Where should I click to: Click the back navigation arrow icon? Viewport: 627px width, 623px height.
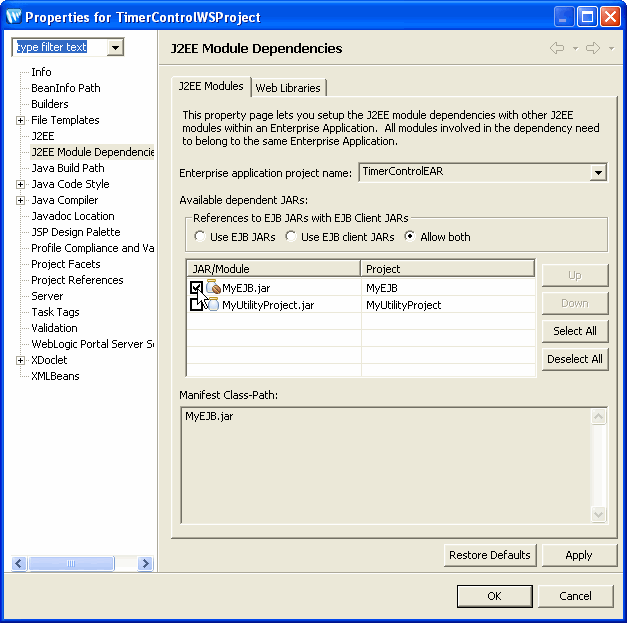click(x=557, y=48)
